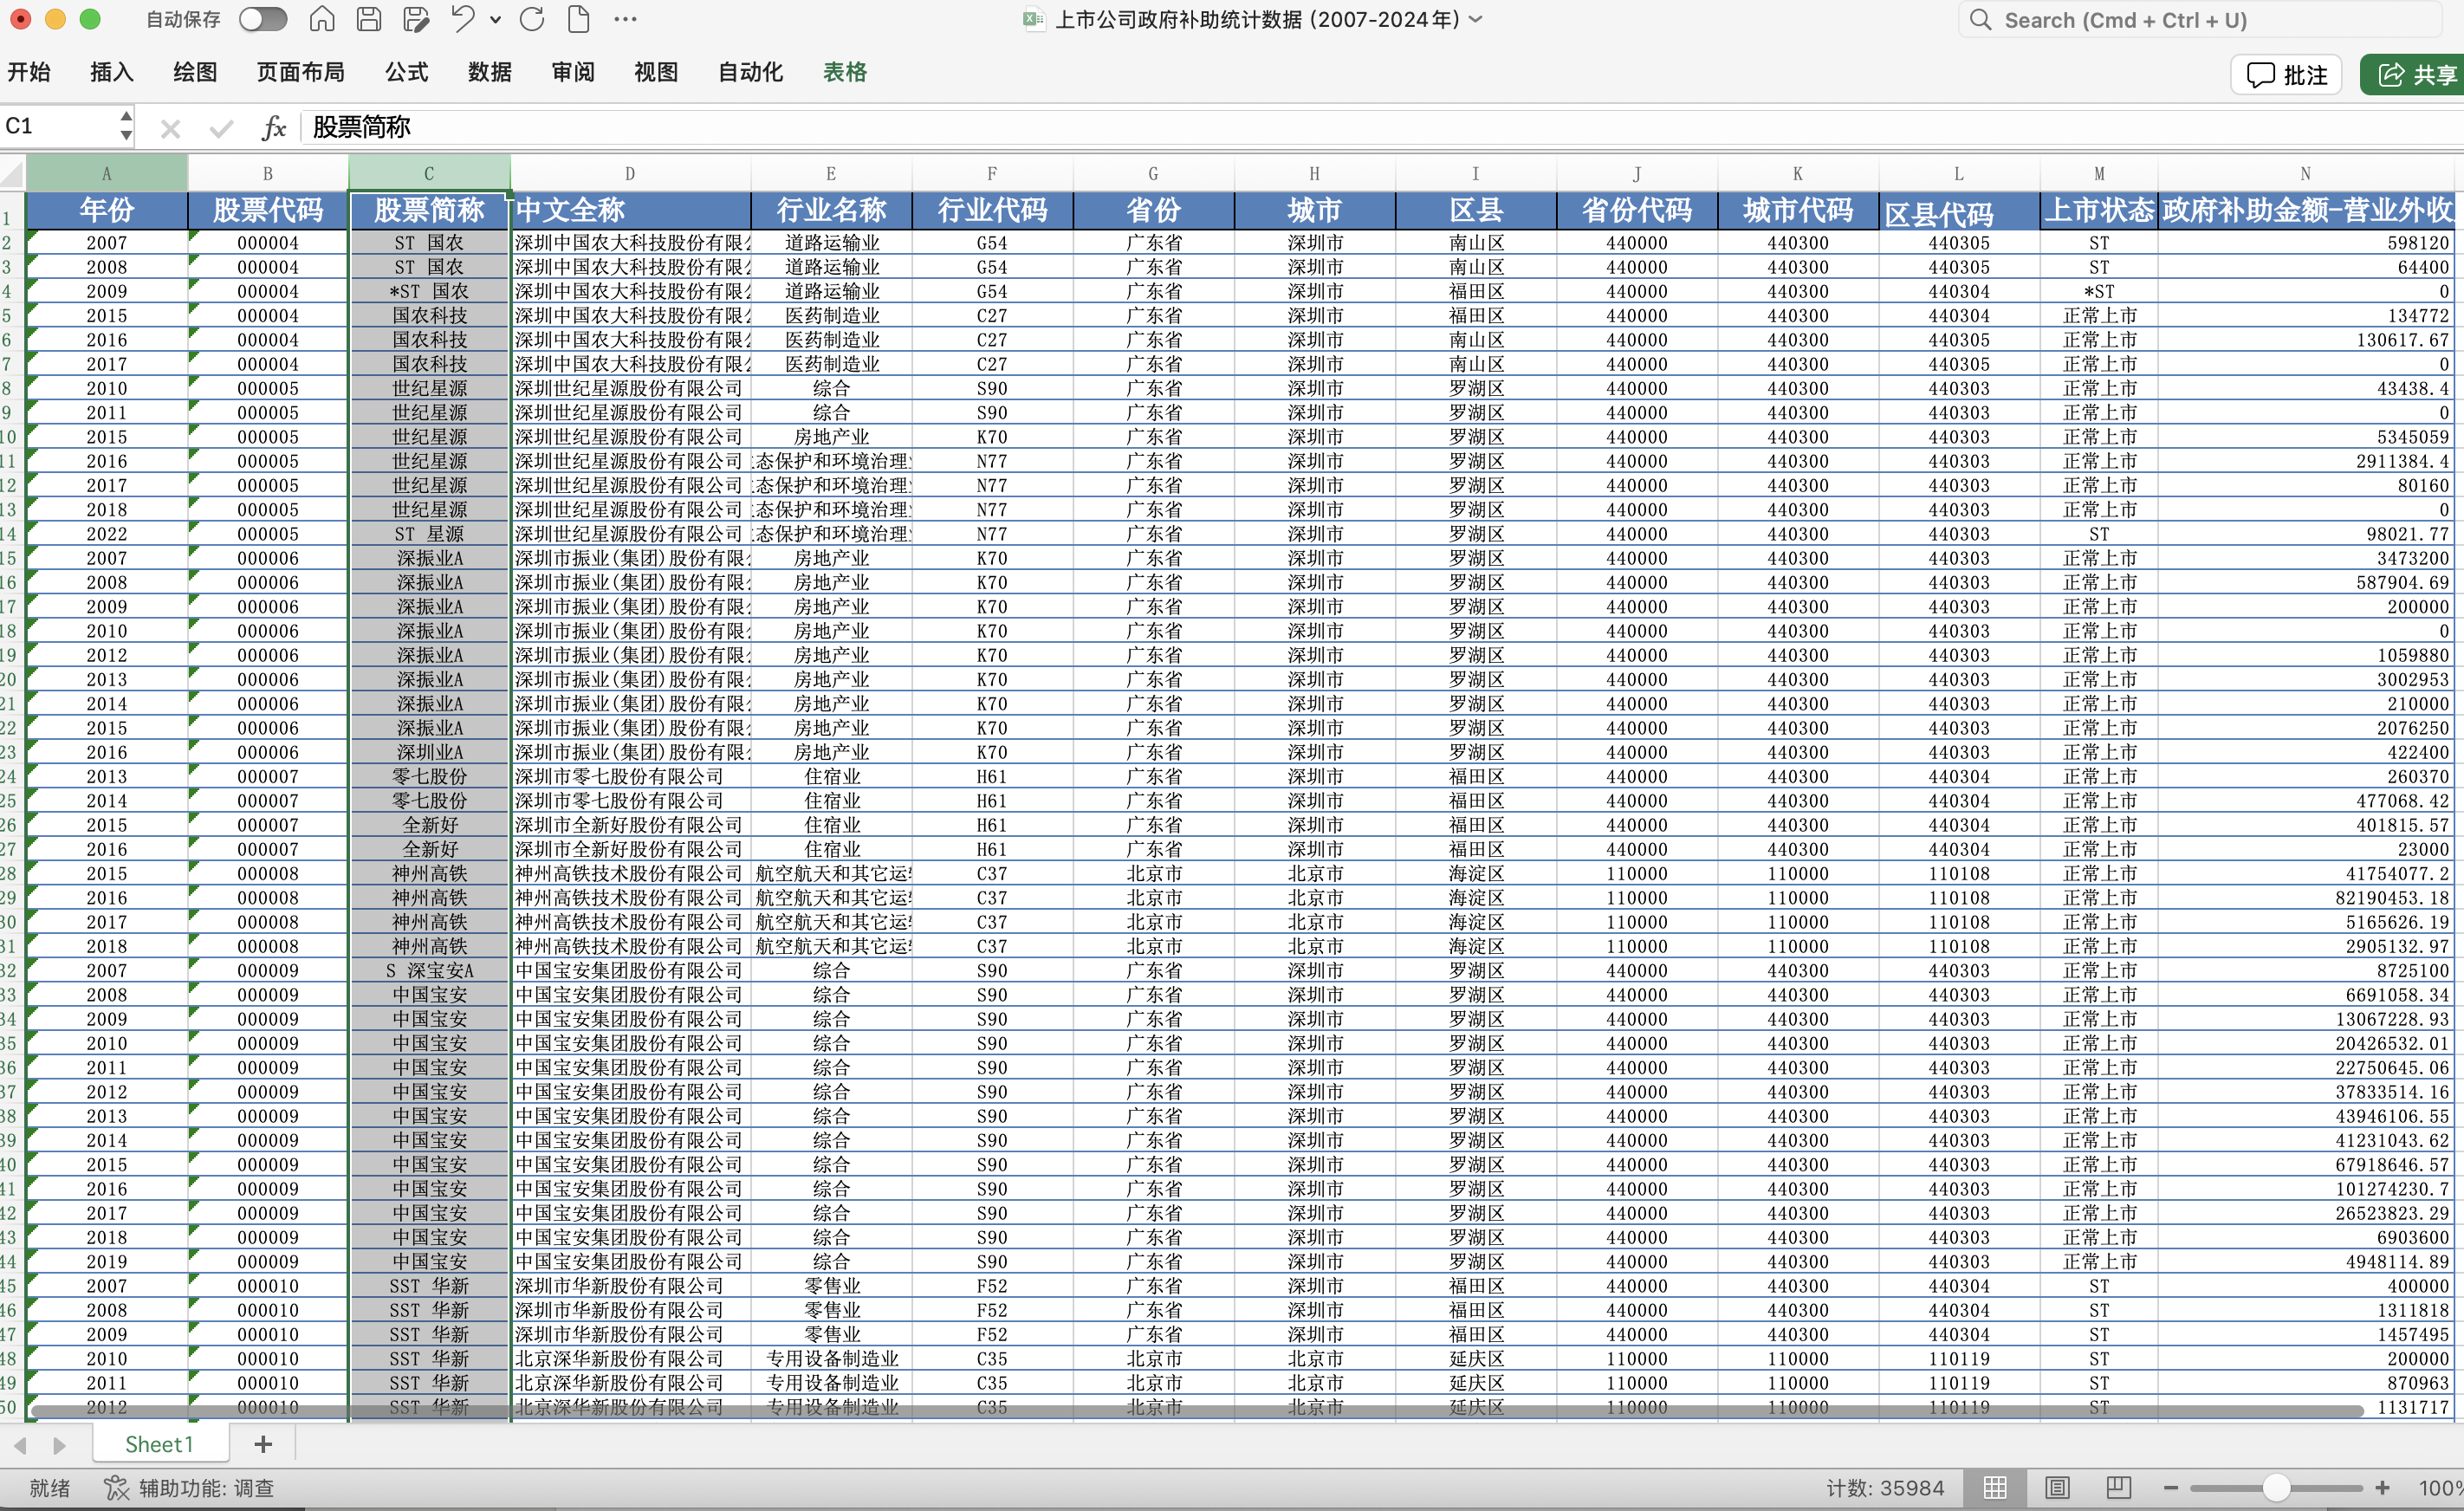Click the Home icon in title bar
This screenshot has width=2464, height=1511.
click(322, 19)
